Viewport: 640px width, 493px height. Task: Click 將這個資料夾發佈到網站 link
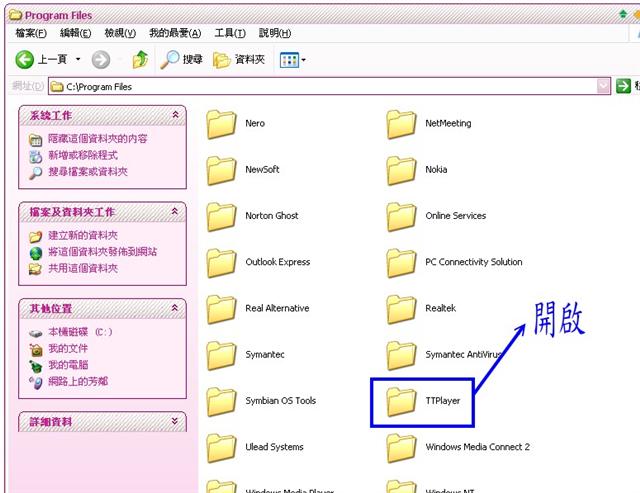[102, 252]
